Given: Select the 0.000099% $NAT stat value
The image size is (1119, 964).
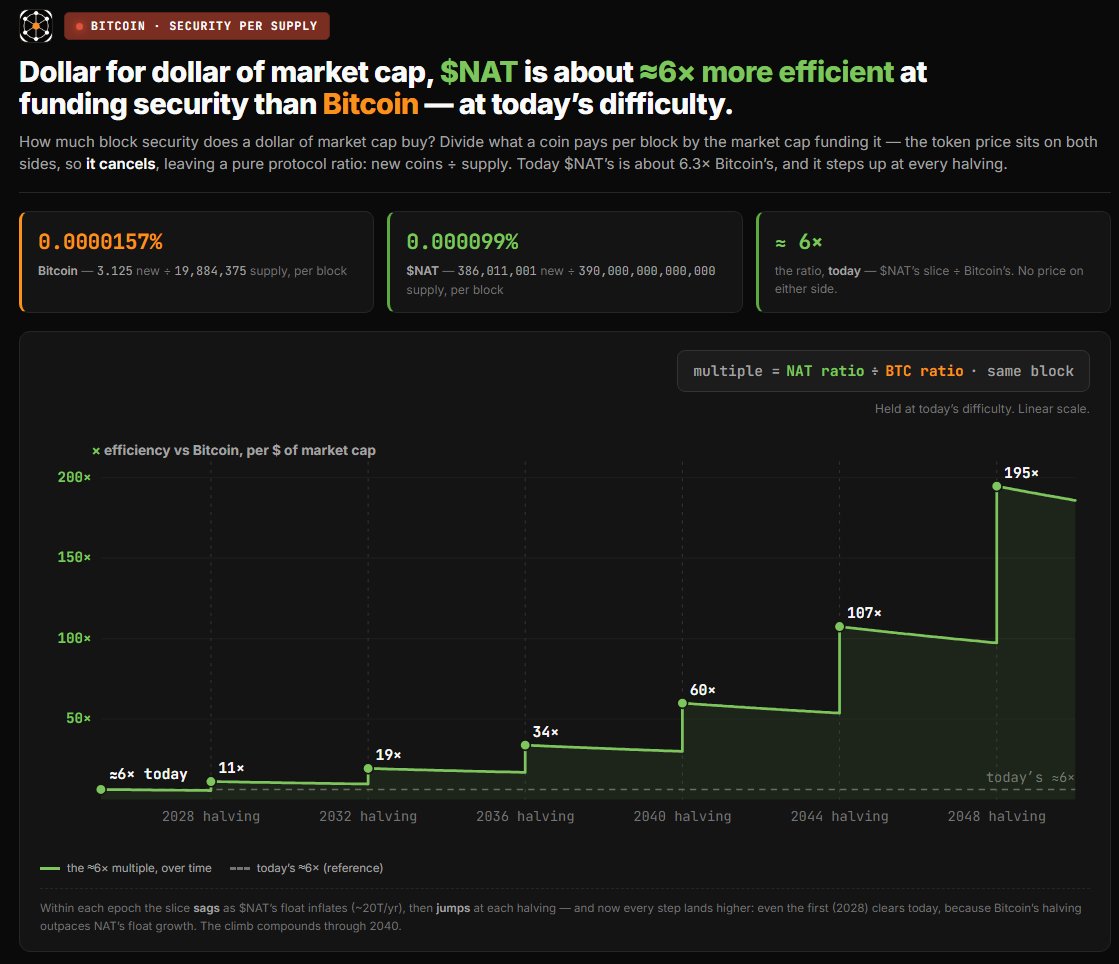Looking at the screenshot, I should (x=462, y=242).
